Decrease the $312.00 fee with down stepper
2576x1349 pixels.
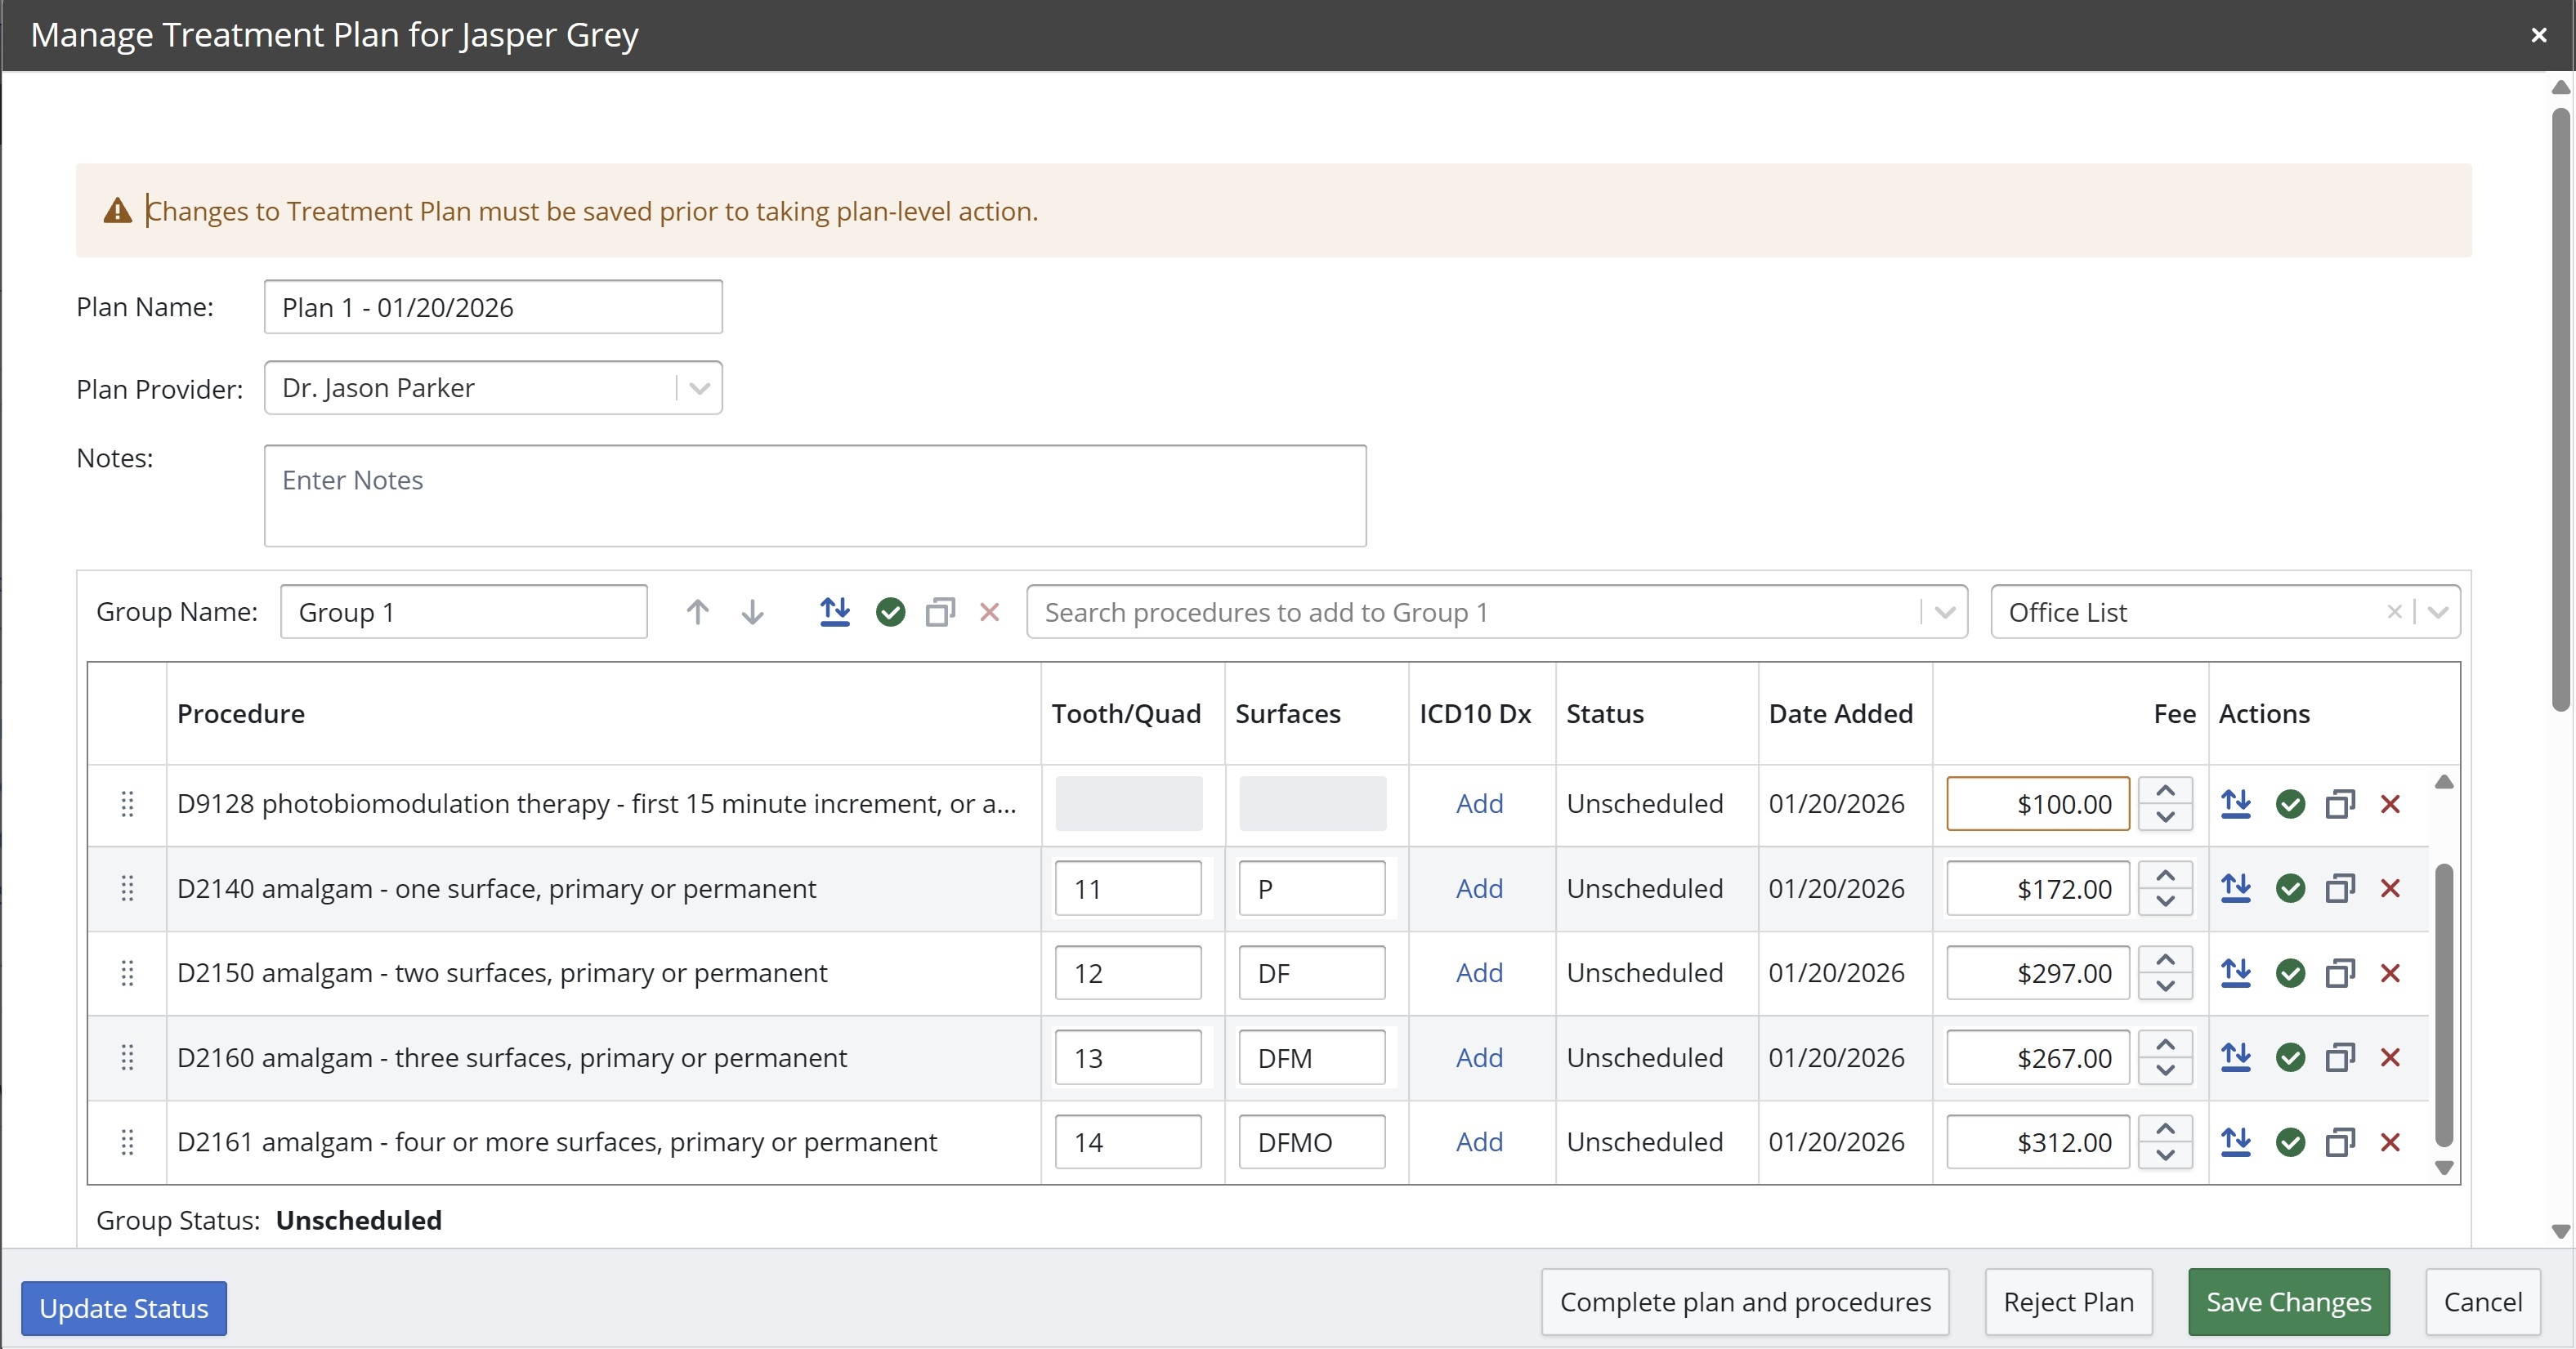[2165, 1155]
